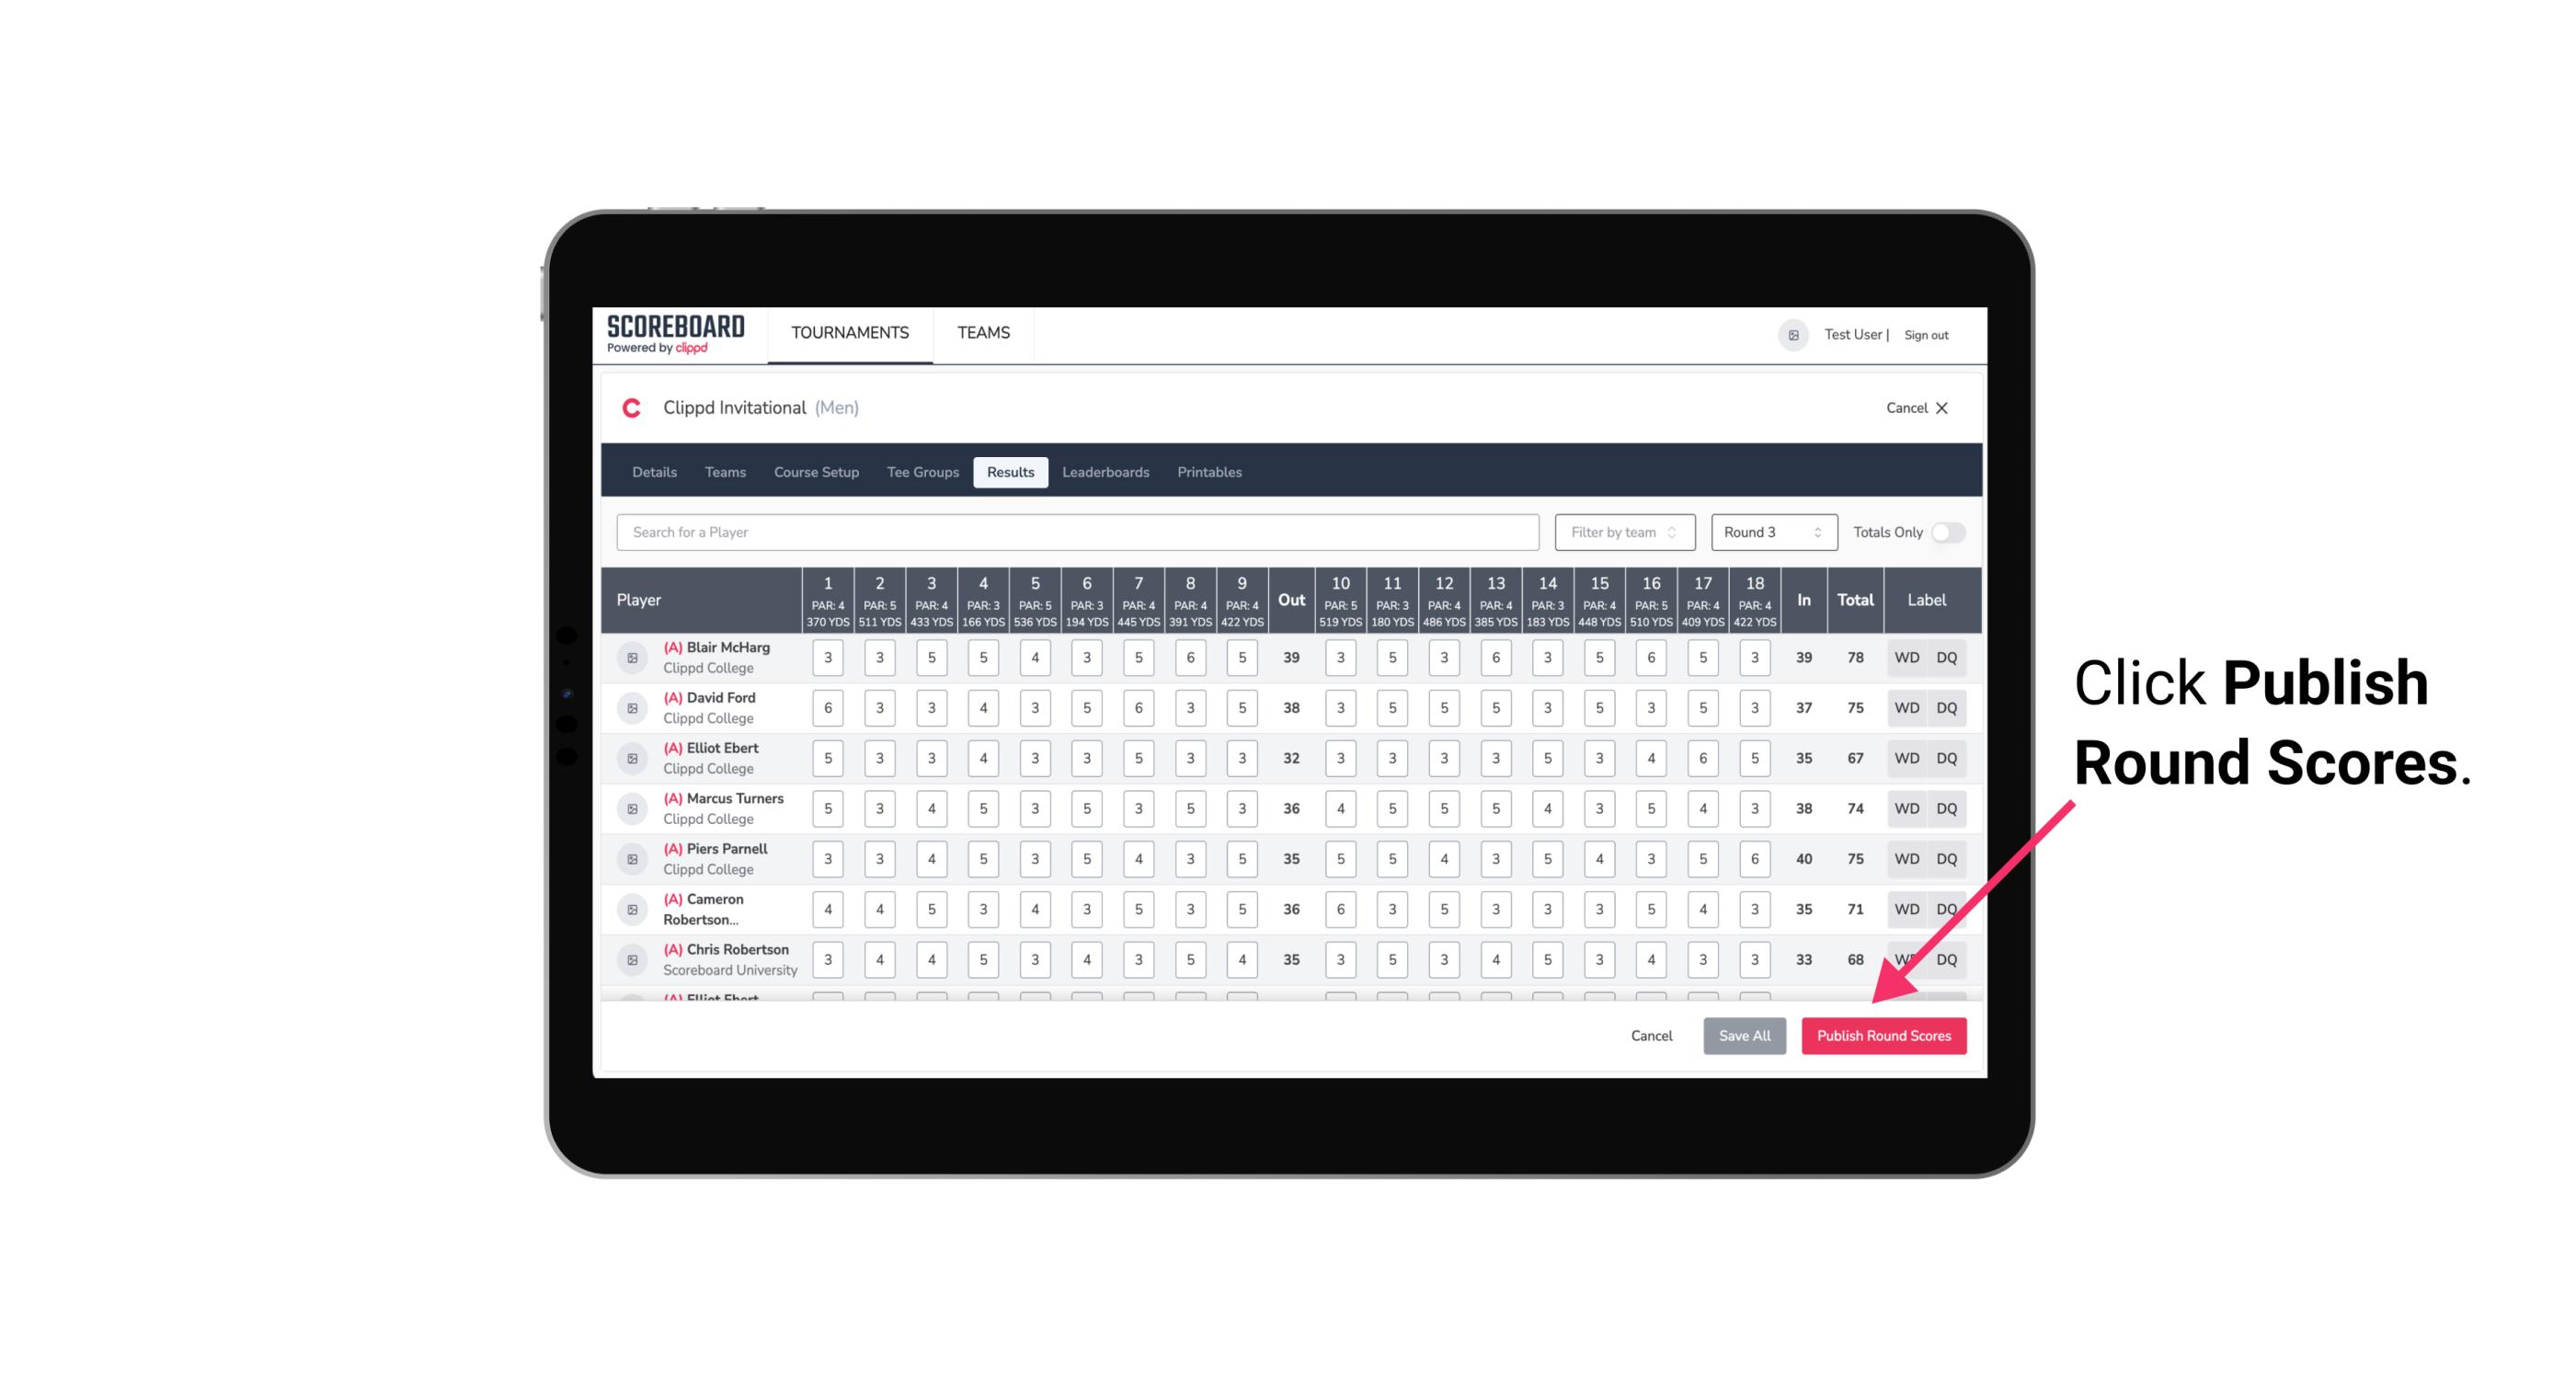Click the Clippd logo icon in header
Image resolution: width=2576 pixels, height=1386 pixels.
[631, 408]
